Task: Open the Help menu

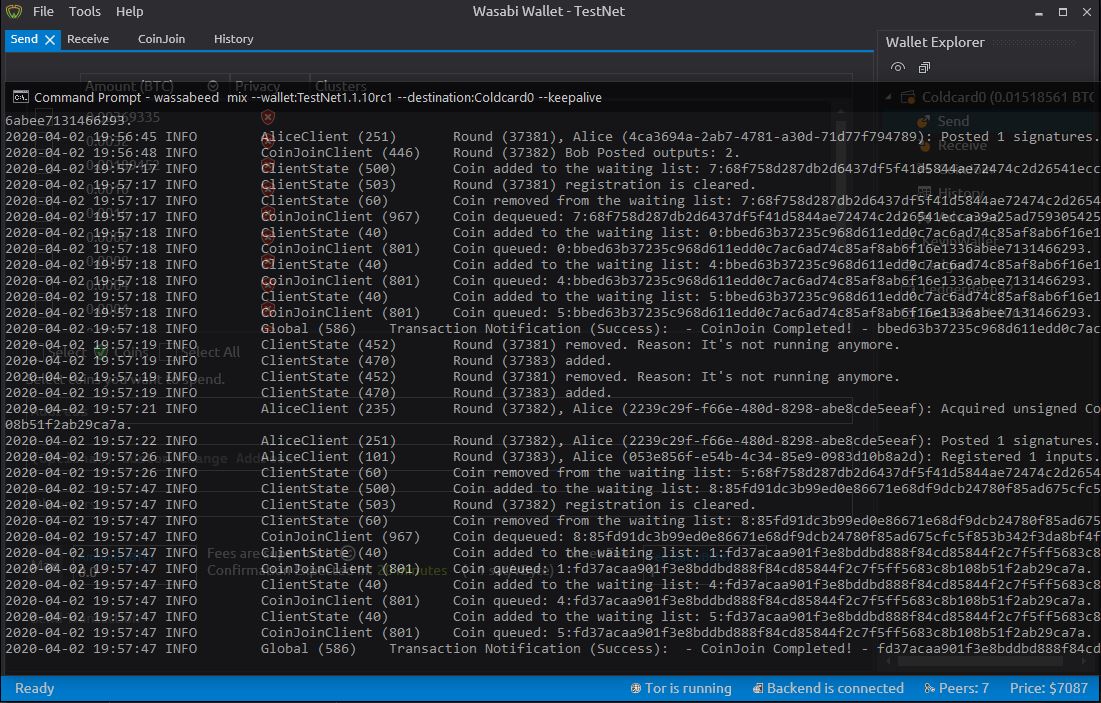Action: pos(129,11)
